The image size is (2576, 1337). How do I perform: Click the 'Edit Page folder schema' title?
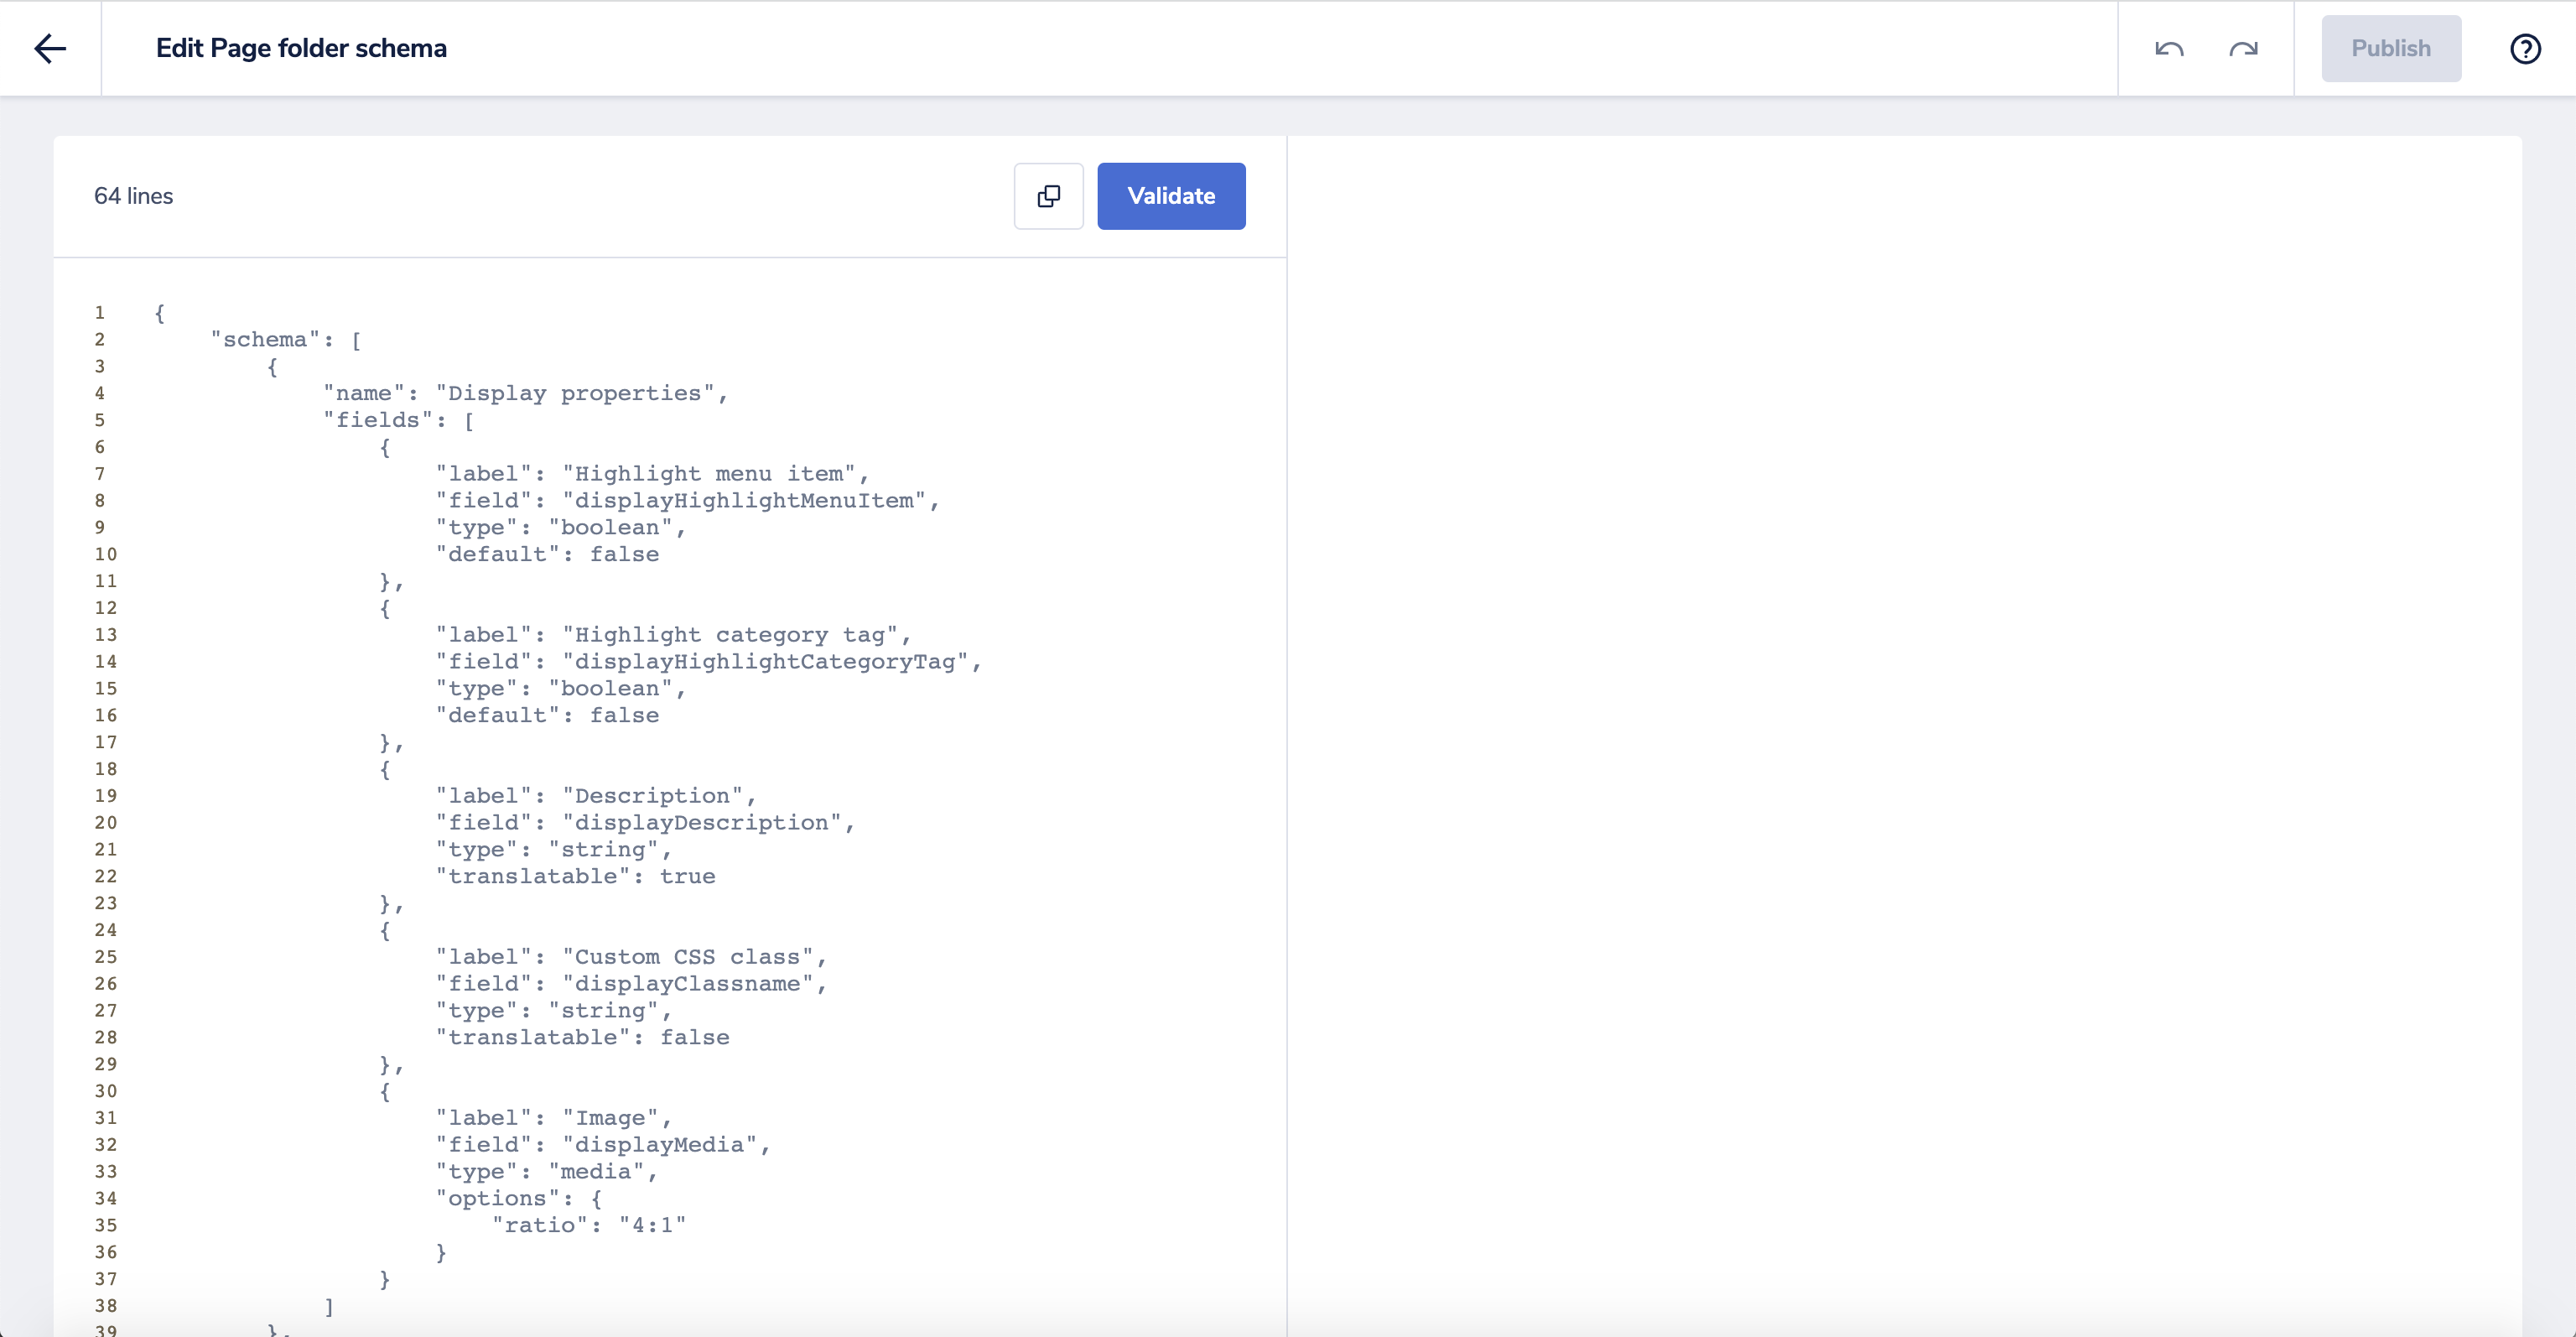pyautogui.click(x=301, y=48)
